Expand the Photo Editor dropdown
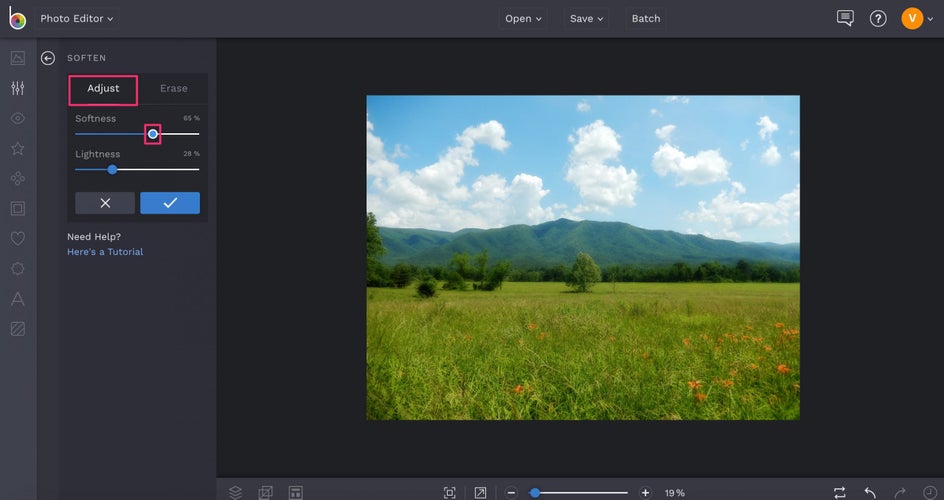The width and height of the screenshot is (944, 500). coord(77,18)
